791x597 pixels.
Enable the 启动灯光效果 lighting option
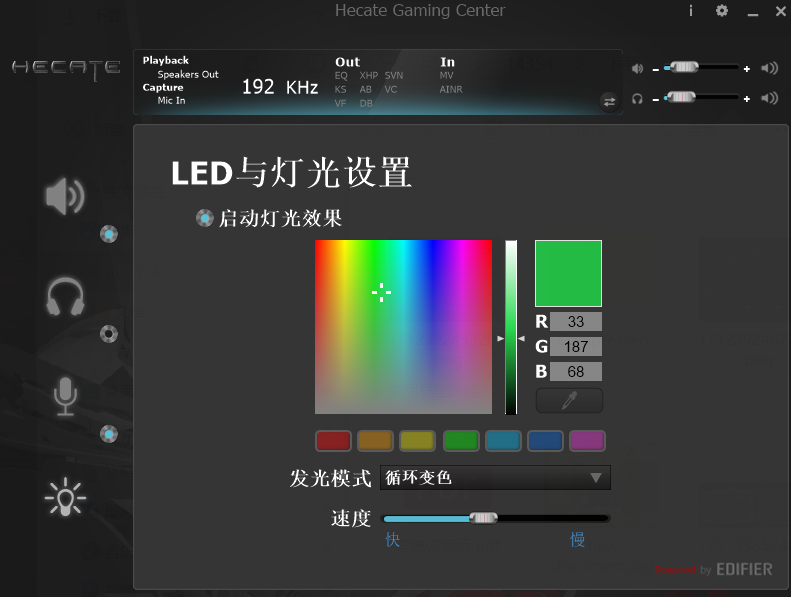point(204,219)
